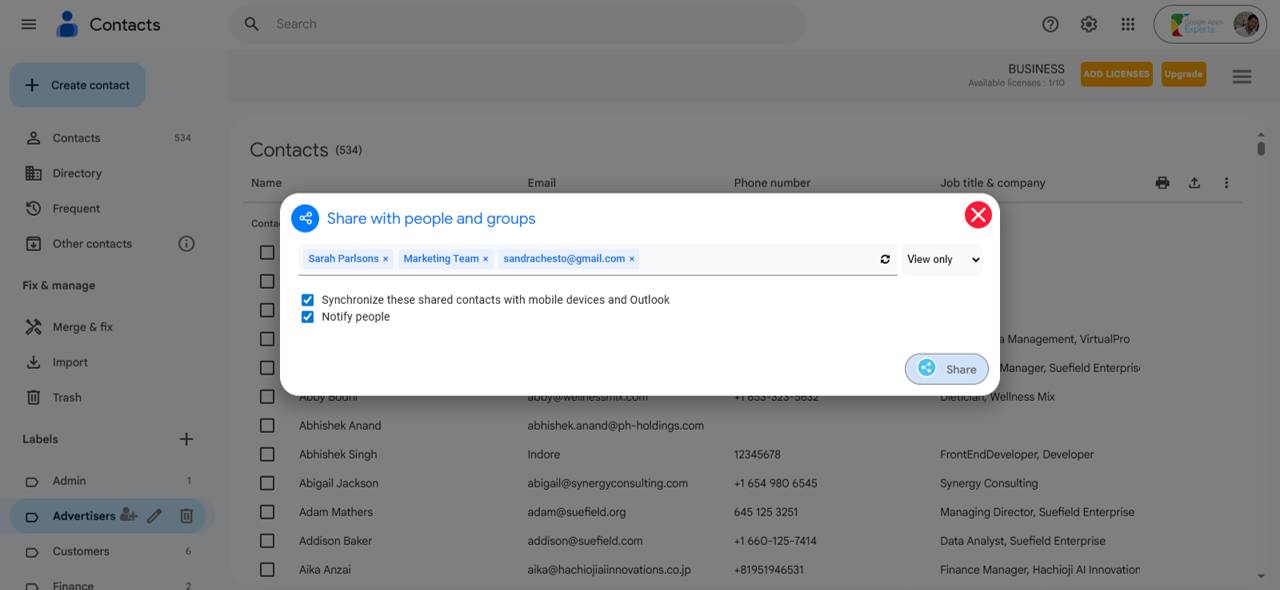This screenshot has width=1280, height=590.
Task: Add a new label with the plus icon
Action: 186,439
